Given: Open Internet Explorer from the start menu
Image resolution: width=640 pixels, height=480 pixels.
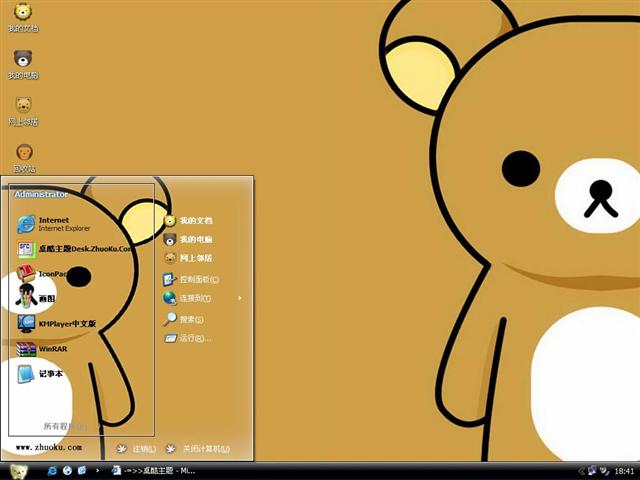Looking at the screenshot, I should (53, 223).
